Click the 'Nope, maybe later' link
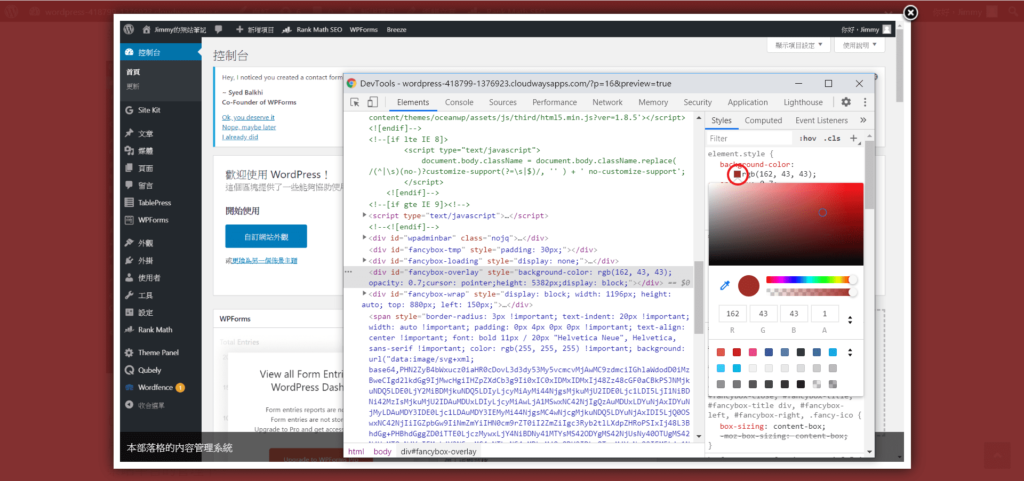The height and width of the screenshot is (481, 1024). [x=249, y=127]
